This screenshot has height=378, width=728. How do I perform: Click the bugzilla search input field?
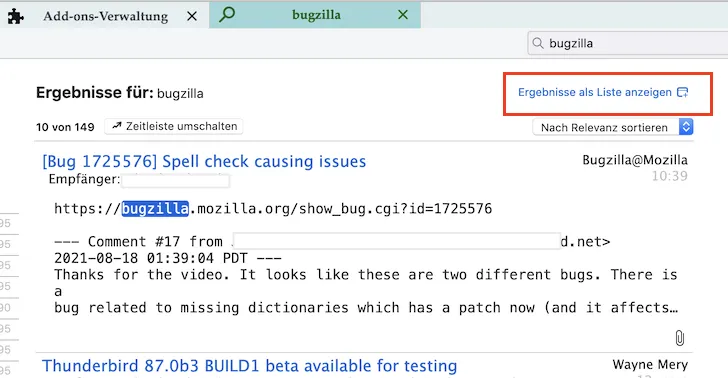point(628,43)
